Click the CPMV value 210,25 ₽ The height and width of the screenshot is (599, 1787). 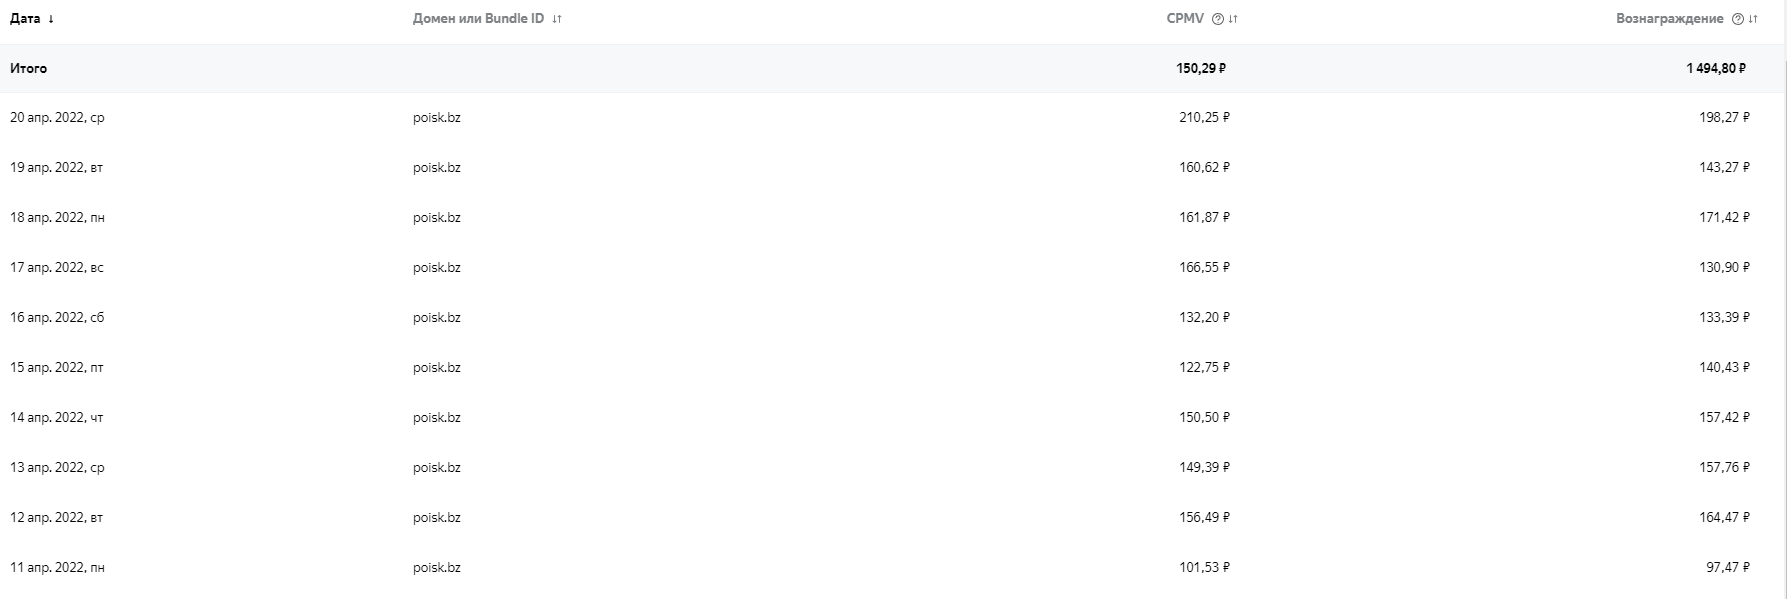click(x=1204, y=118)
